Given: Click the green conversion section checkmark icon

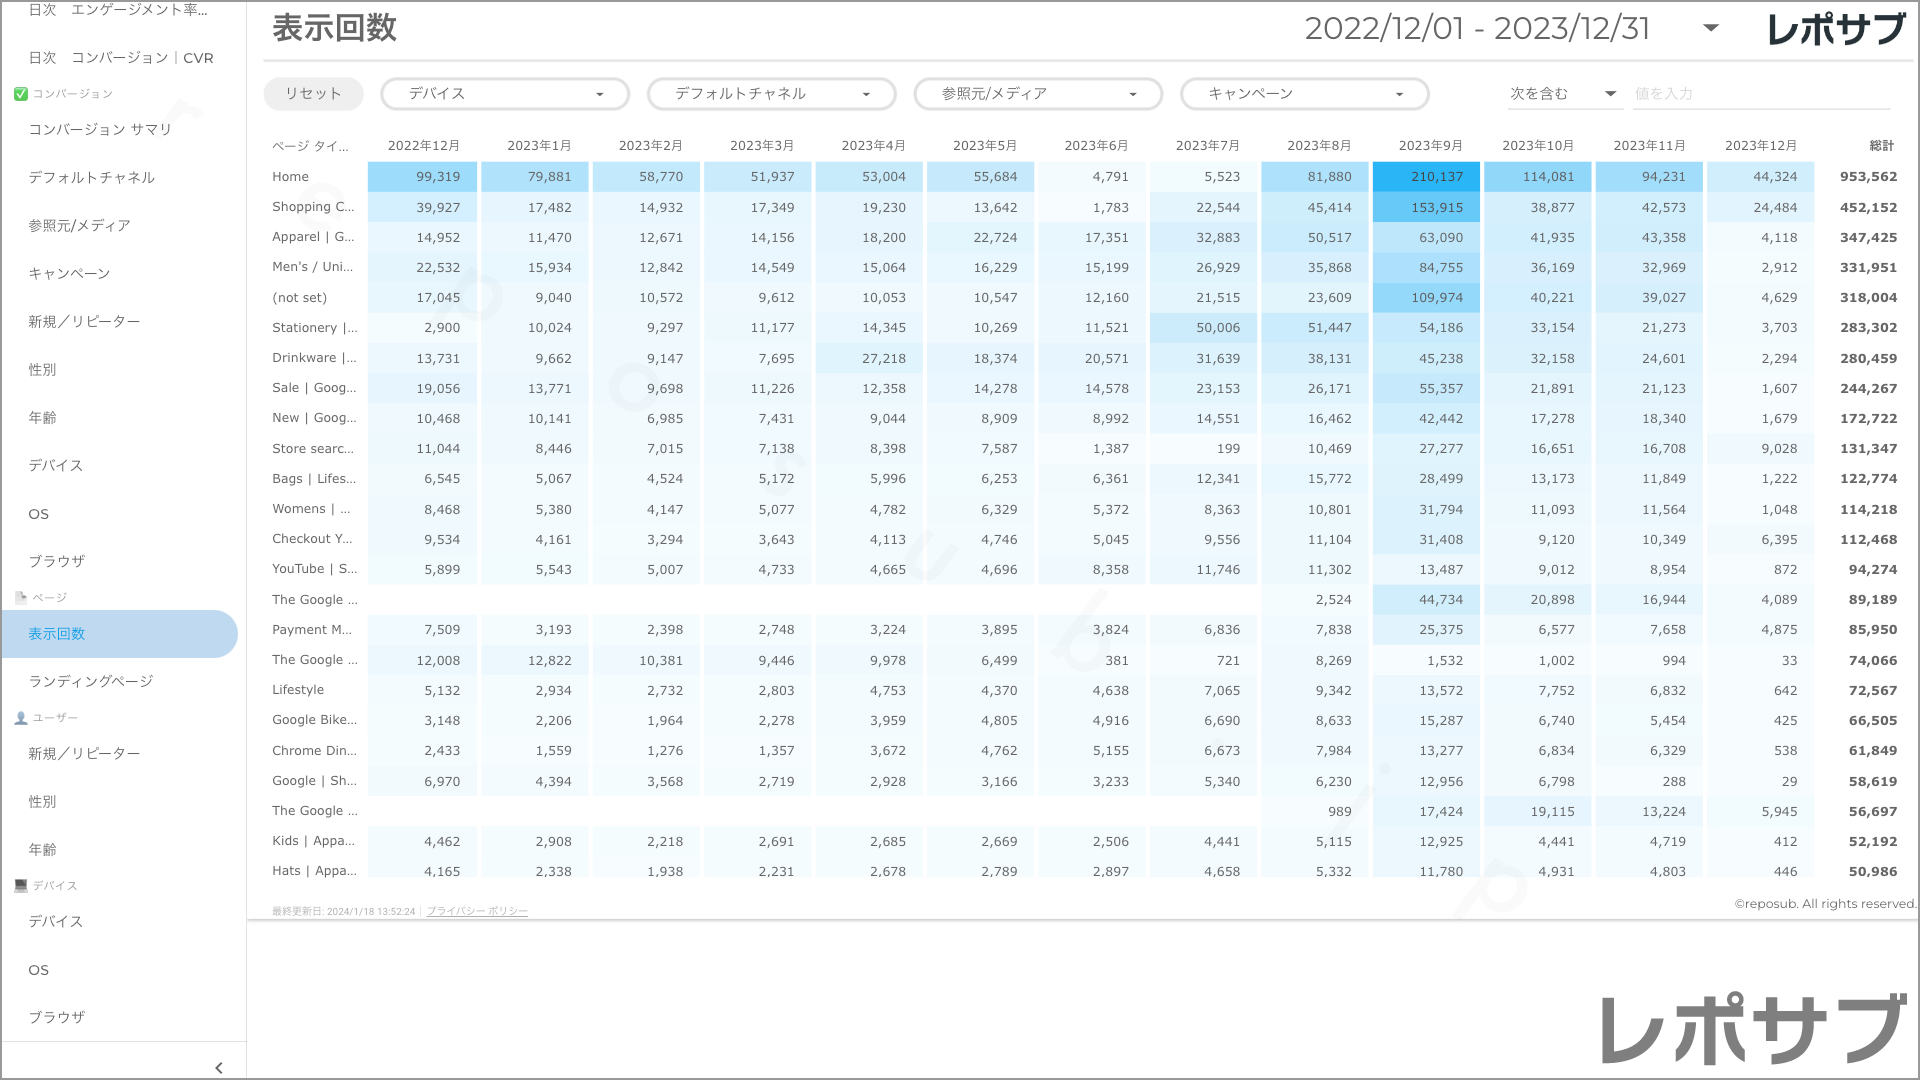Looking at the screenshot, I should click(20, 94).
